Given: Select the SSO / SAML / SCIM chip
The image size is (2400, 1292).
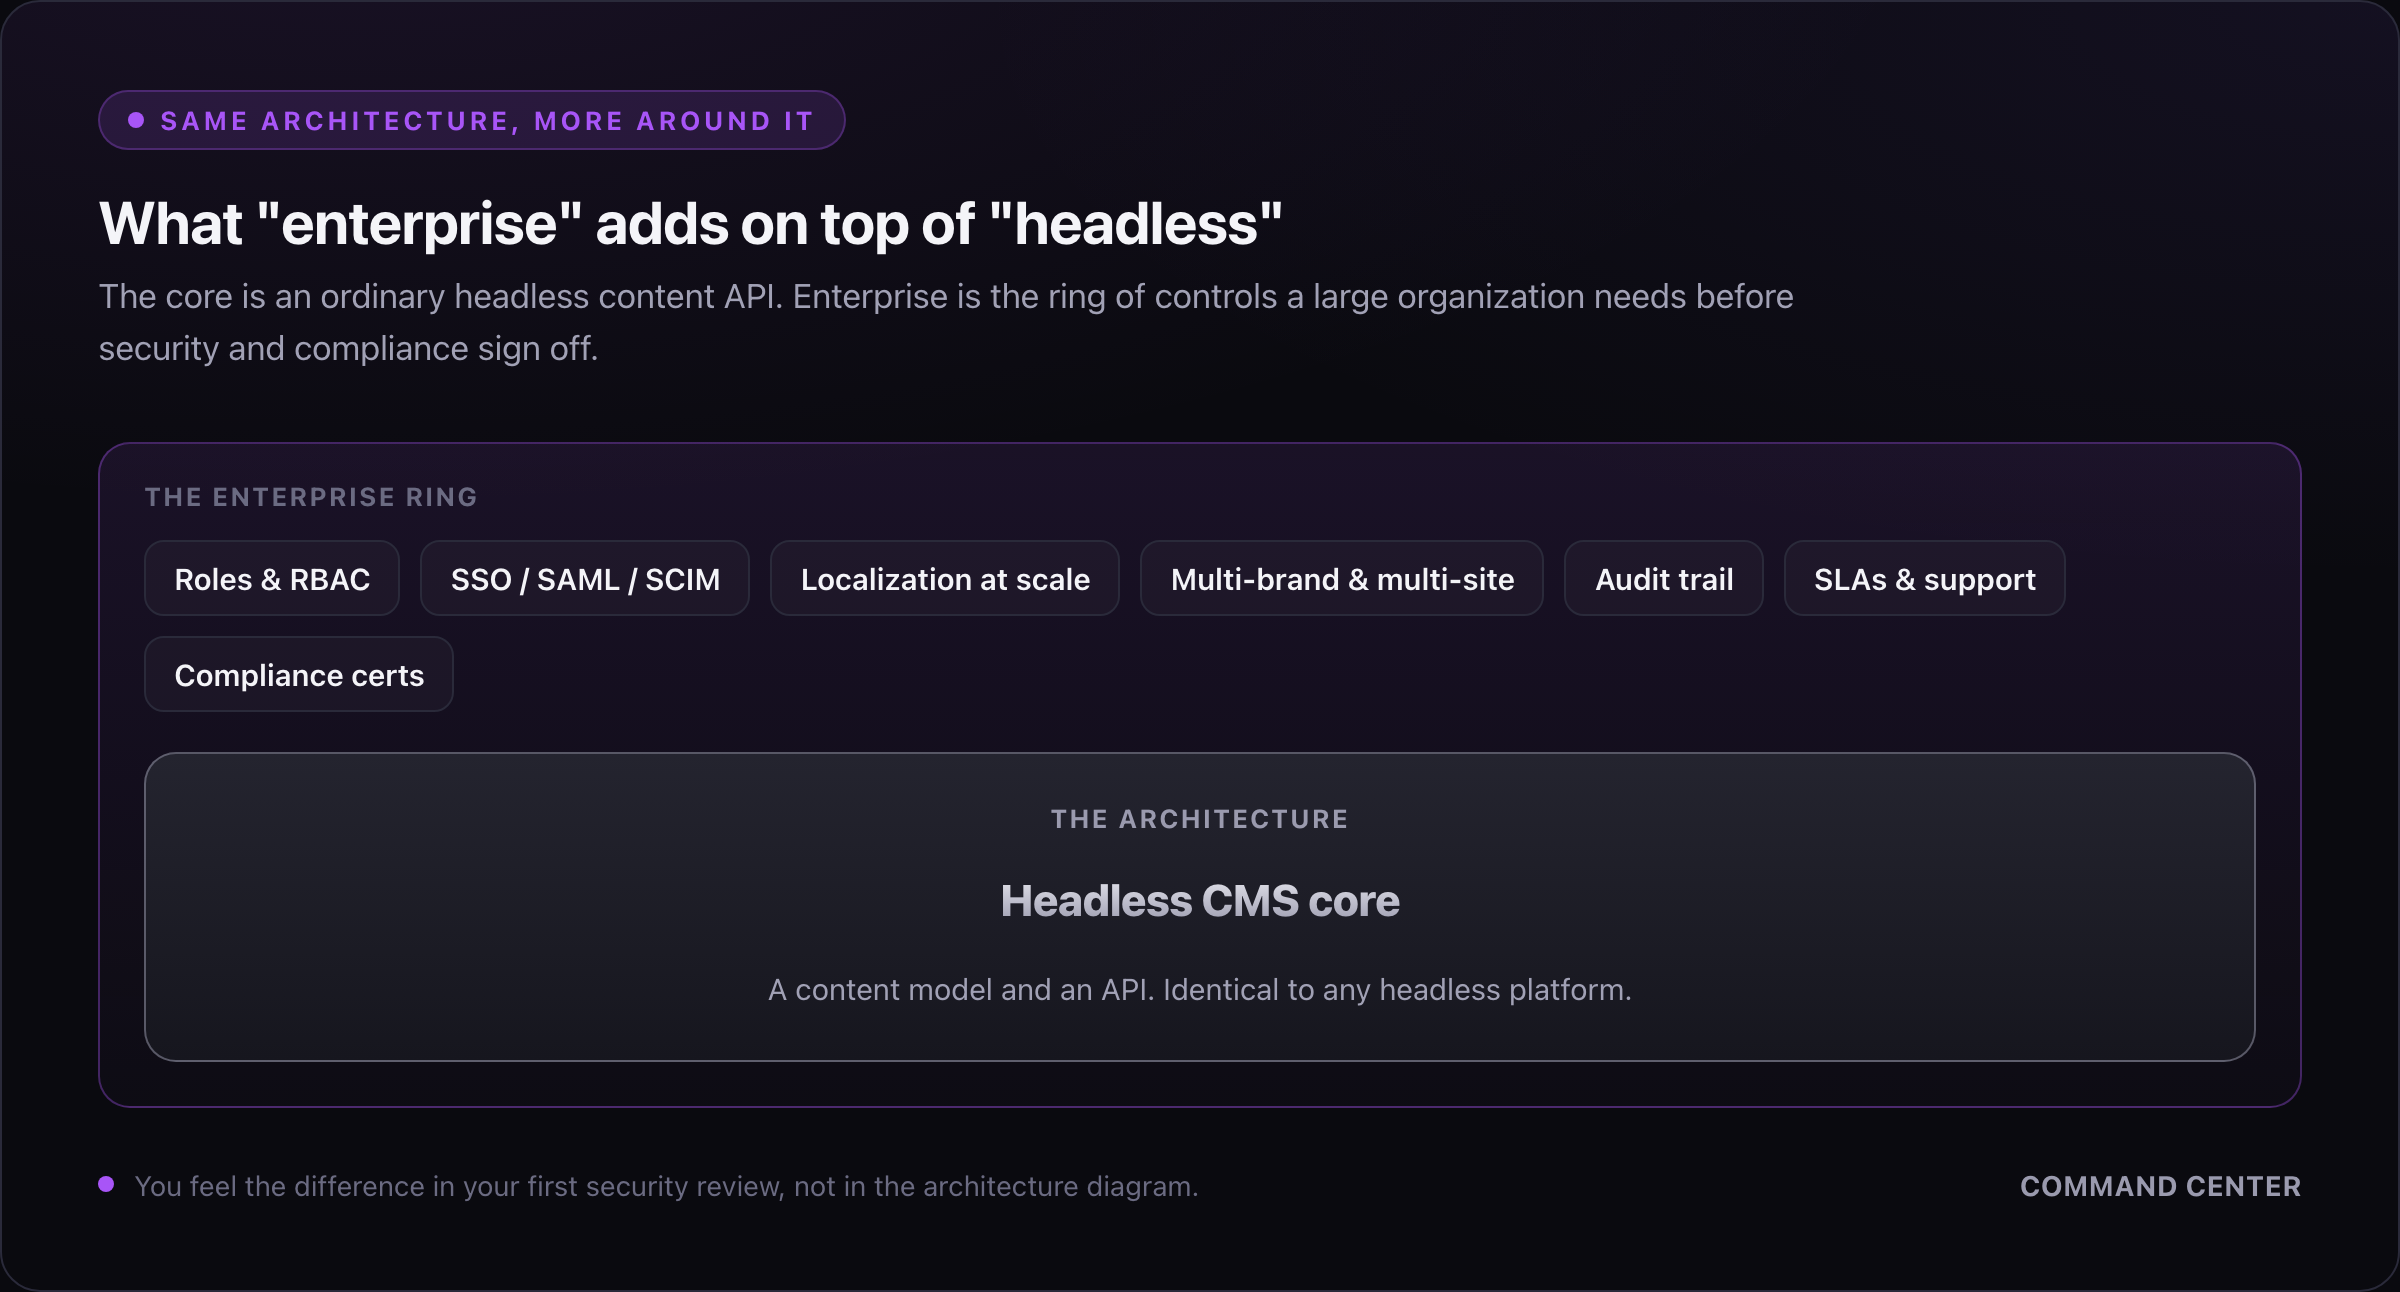Looking at the screenshot, I should (585, 579).
